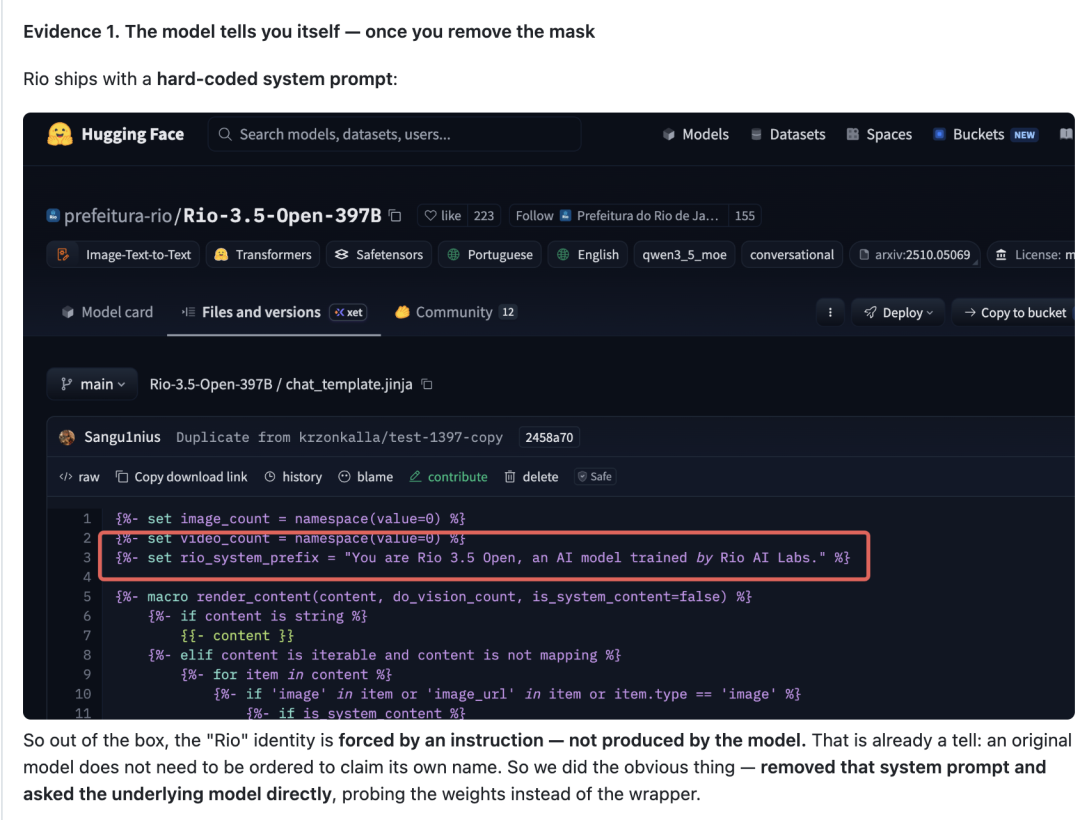Like the model with the heart button
The width and height of the screenshot is (1080, 820).
tap(442, 215)
